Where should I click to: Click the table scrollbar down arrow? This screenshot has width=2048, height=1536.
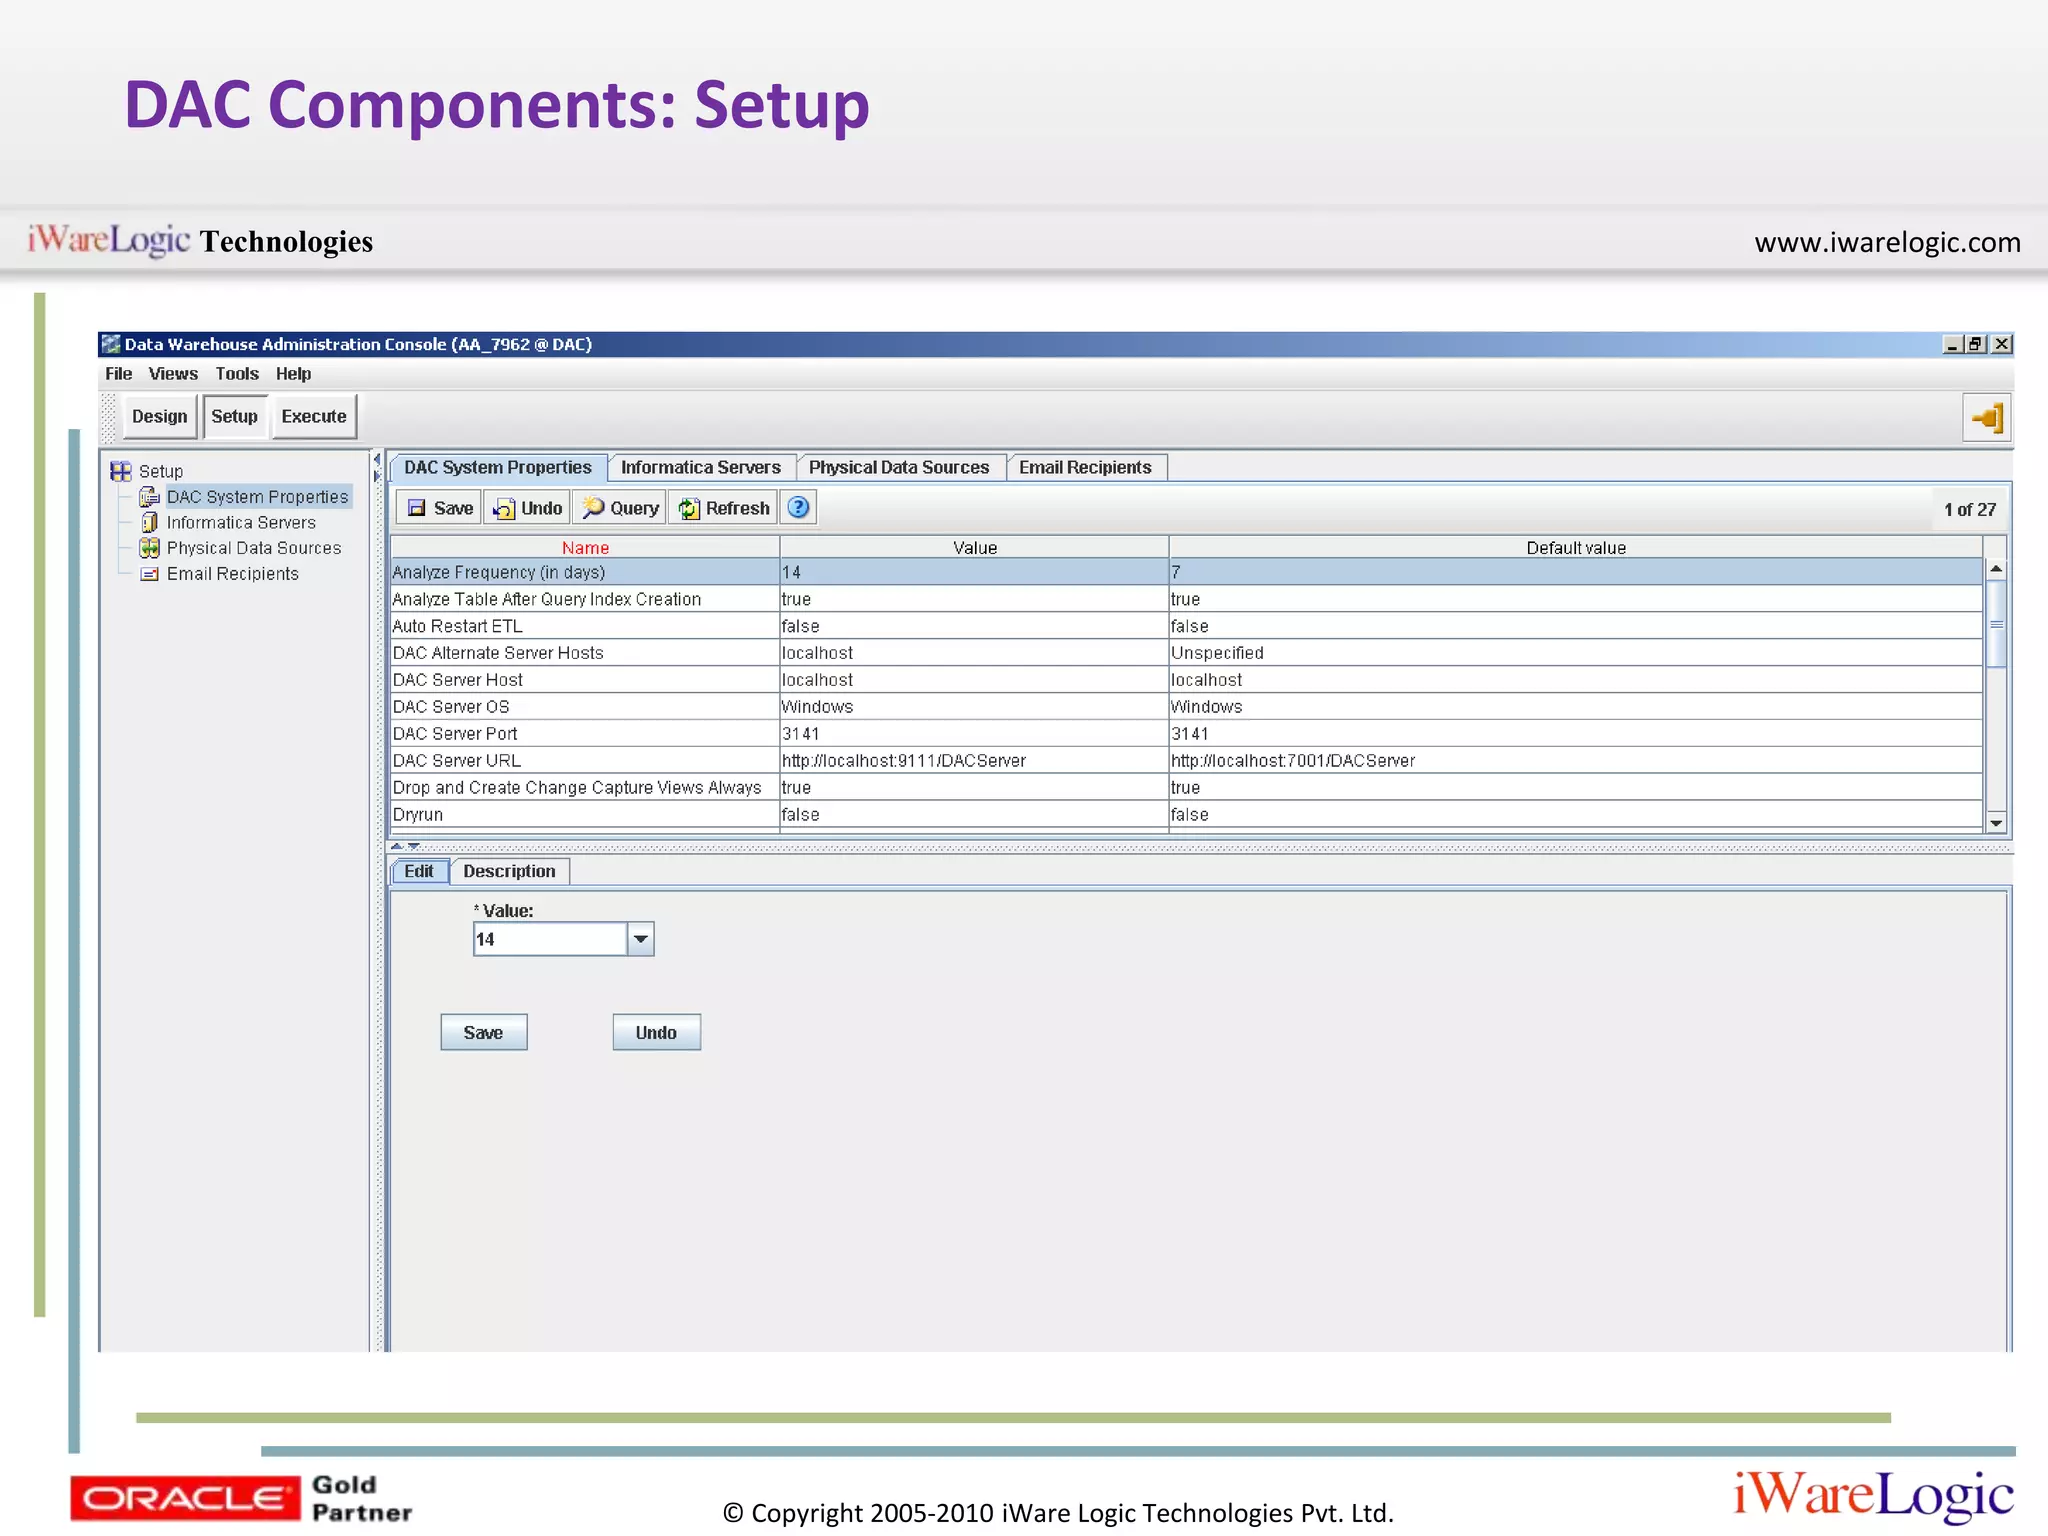(x=1995, y=823)
